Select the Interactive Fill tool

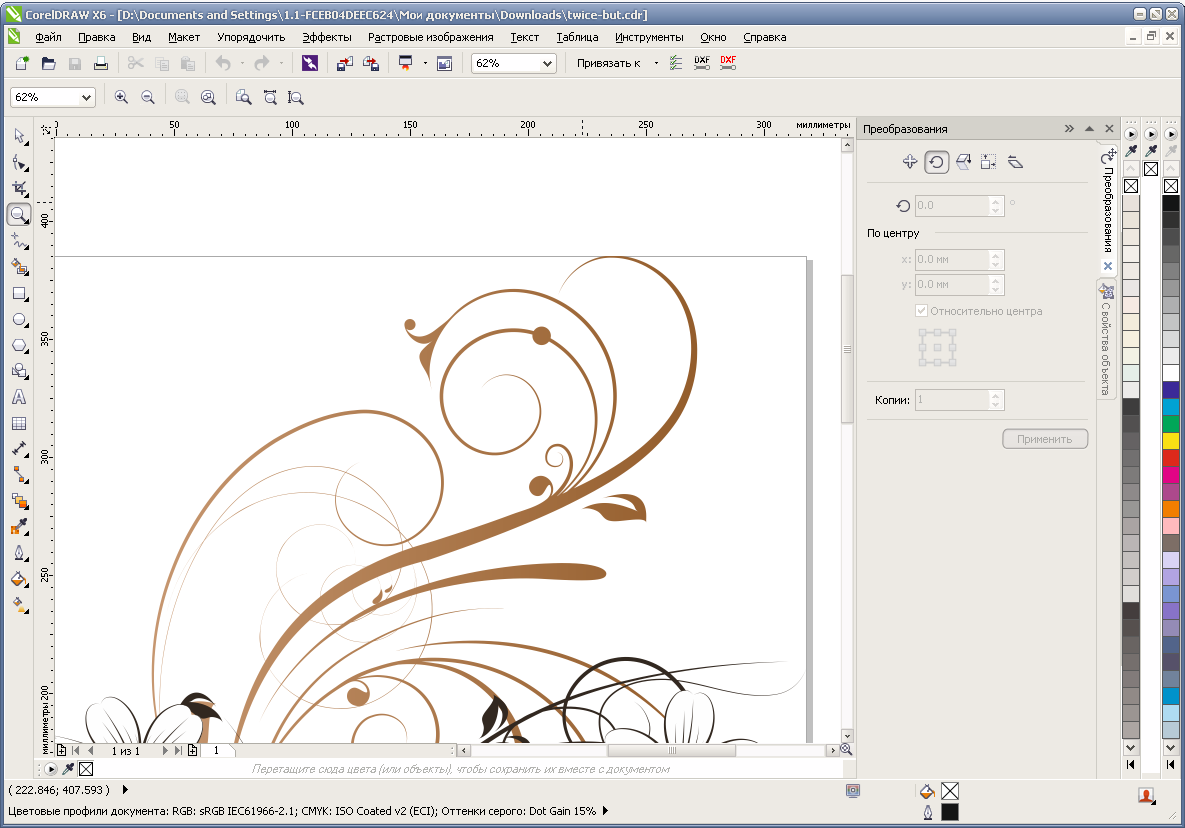20,605
